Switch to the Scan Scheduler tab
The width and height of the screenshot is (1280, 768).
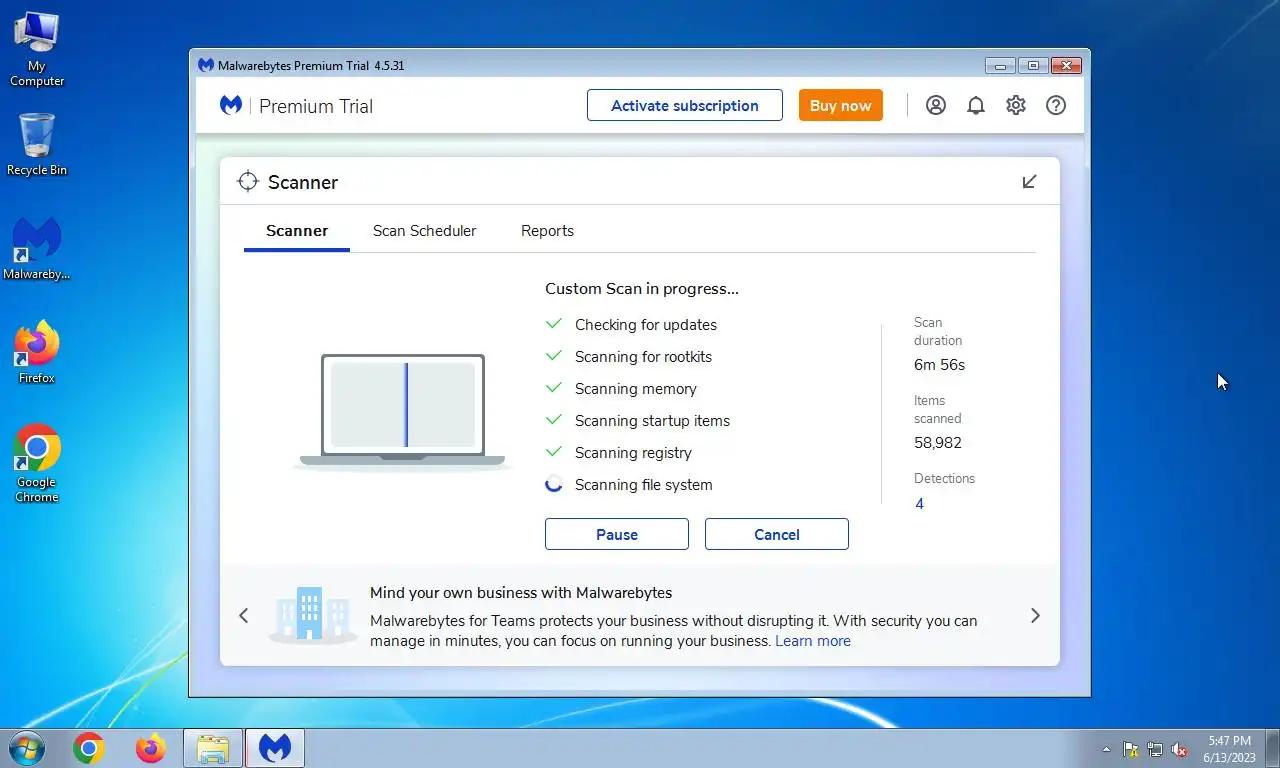(424, 231)
